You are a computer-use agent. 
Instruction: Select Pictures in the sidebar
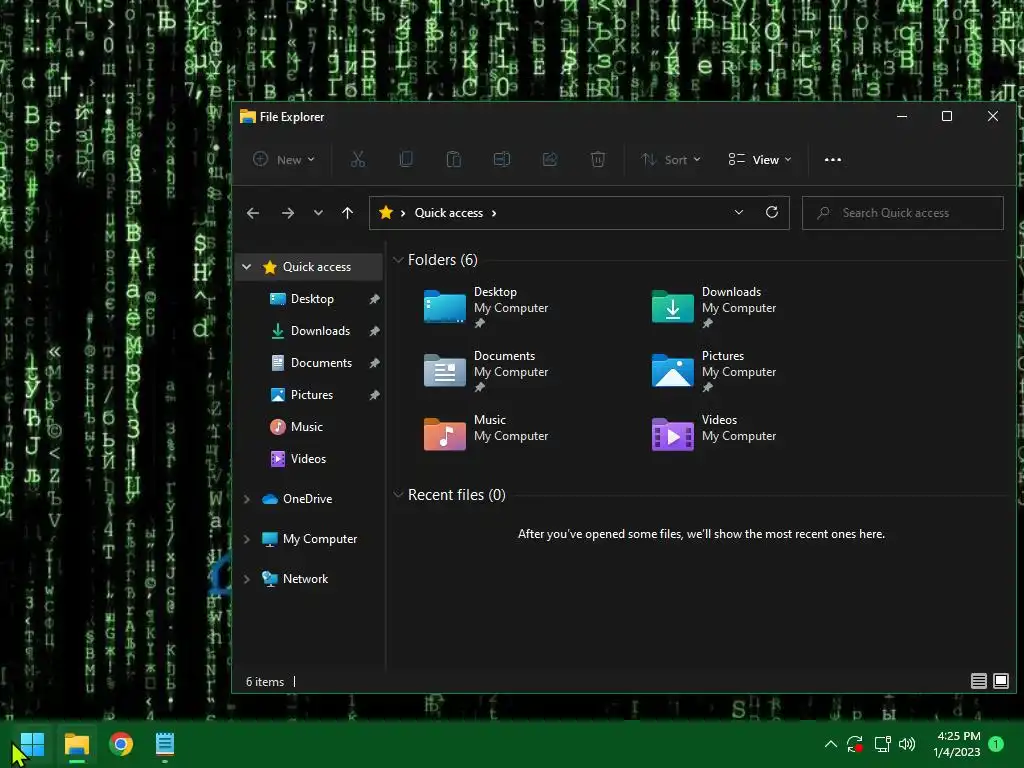coord(312,394)
